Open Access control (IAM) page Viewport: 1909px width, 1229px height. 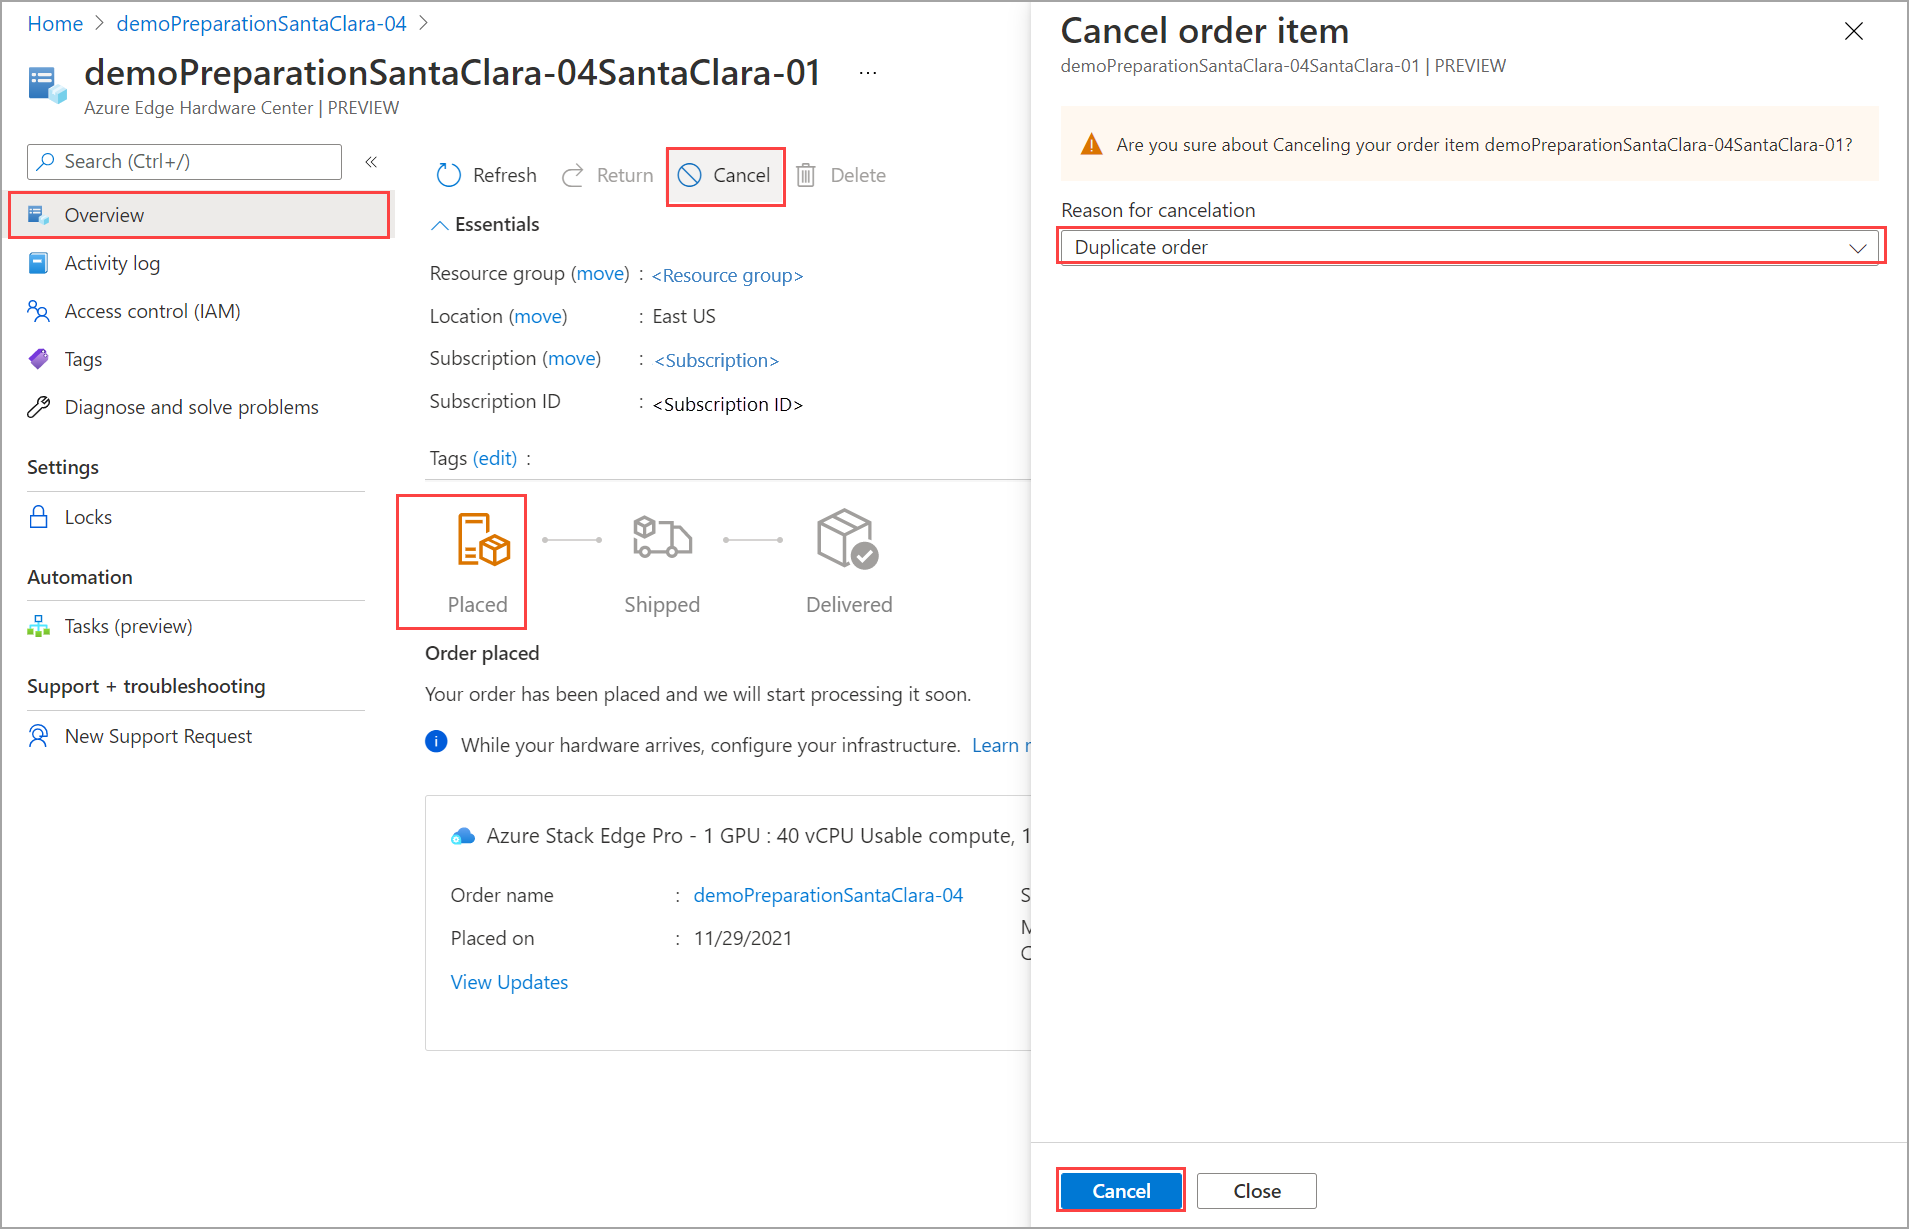[152, 311]
